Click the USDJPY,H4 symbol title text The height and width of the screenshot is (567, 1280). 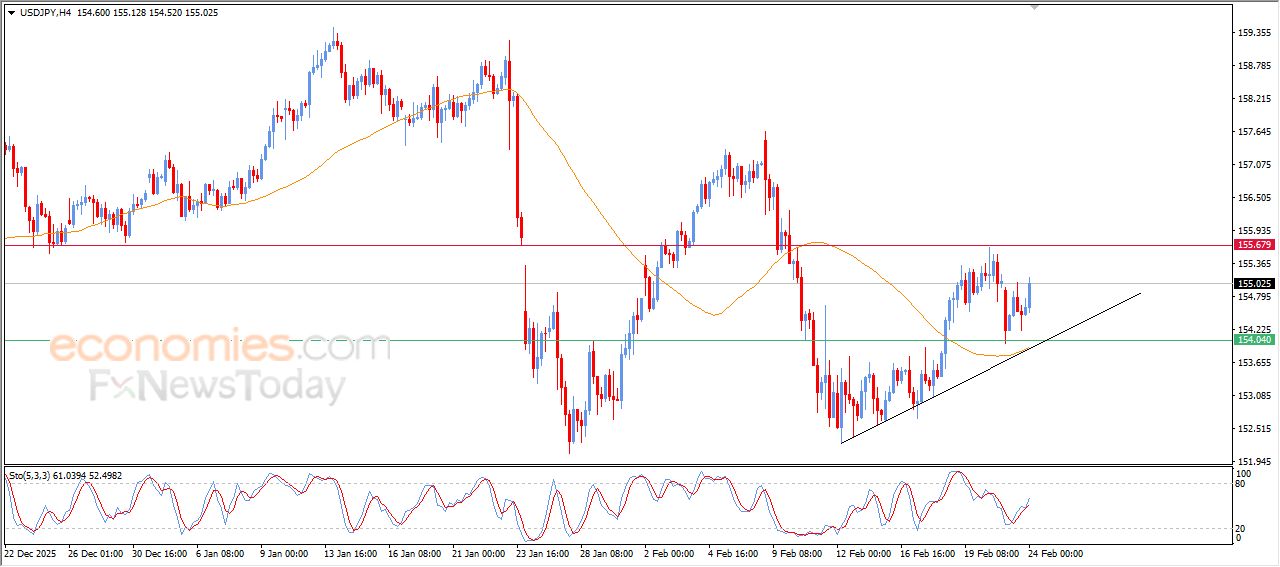[x=48, y=13]
